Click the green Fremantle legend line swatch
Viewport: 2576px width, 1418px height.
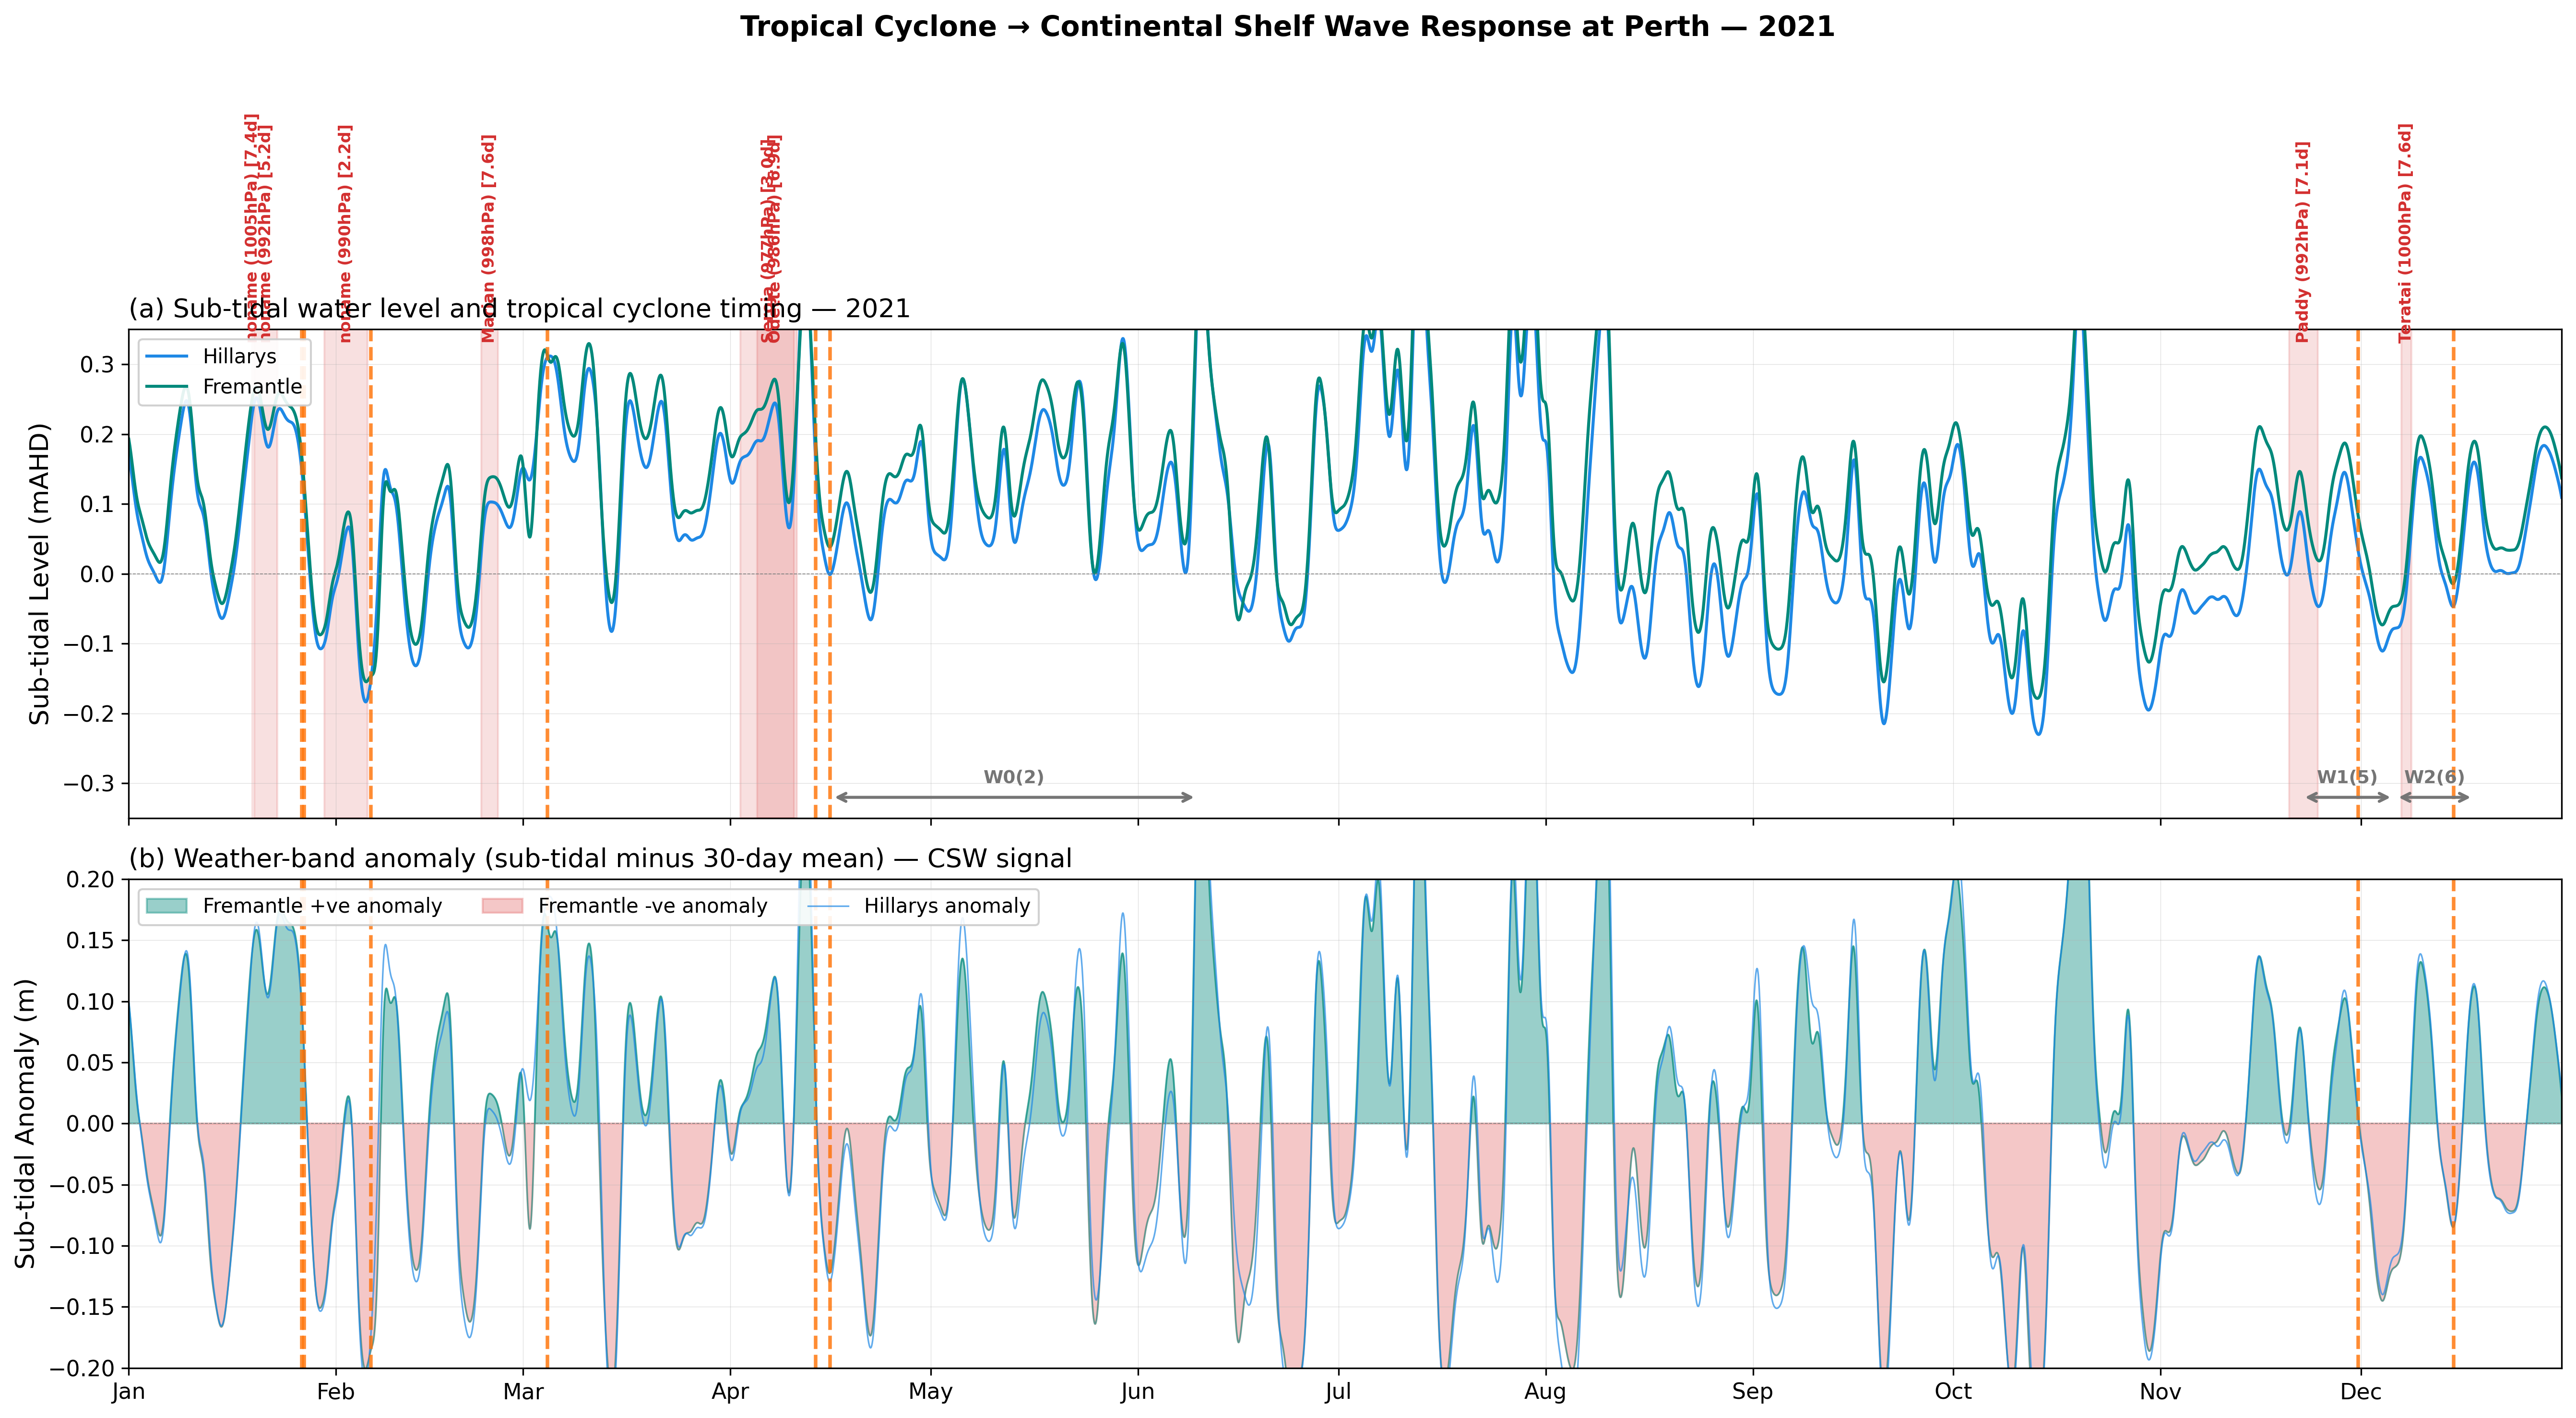pos(166,386)
